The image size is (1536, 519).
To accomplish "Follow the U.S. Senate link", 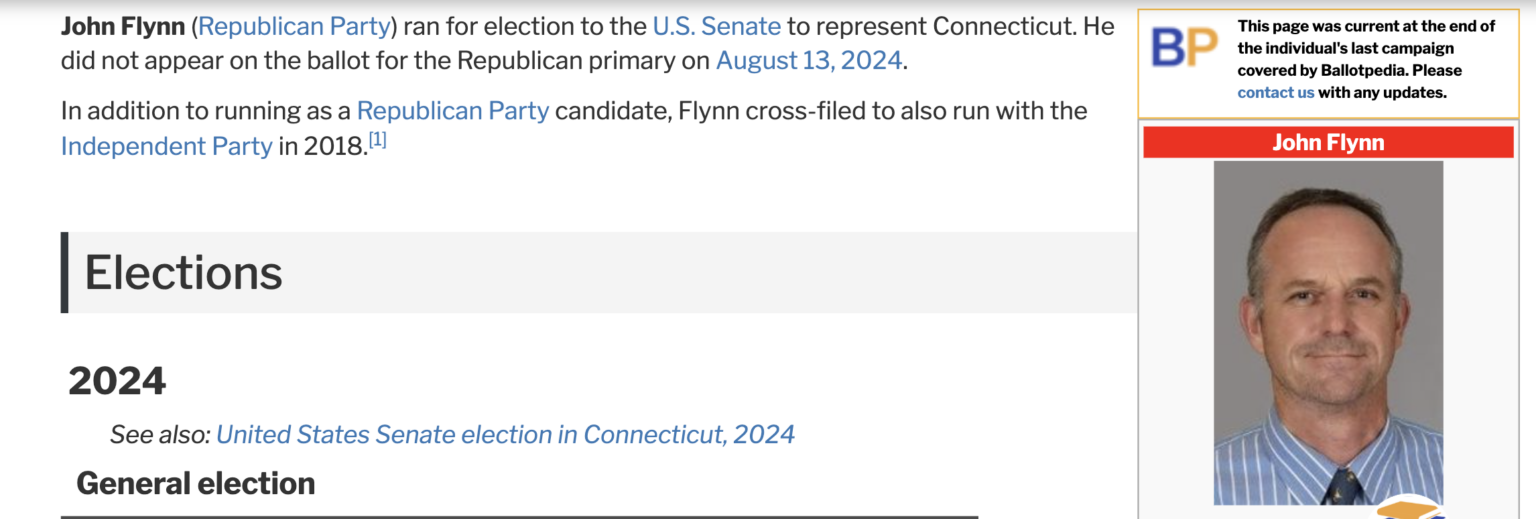I will pyautogui.click(x=716, y=26).
